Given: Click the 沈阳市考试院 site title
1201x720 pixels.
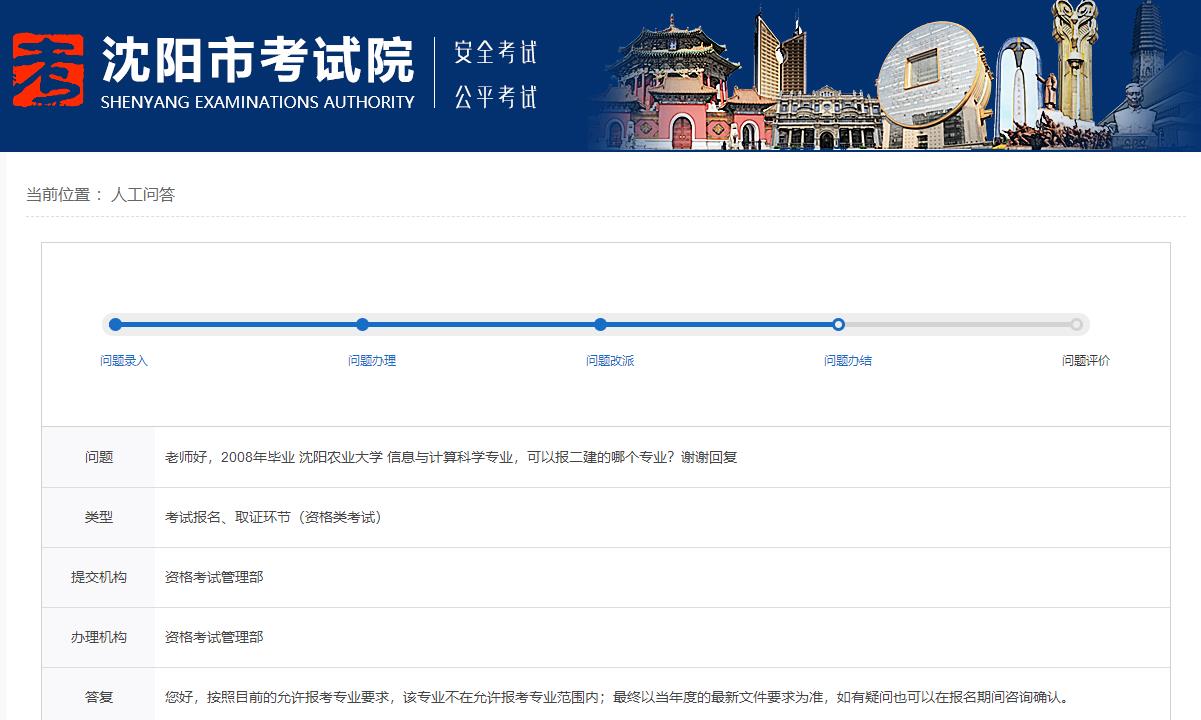Looking at the screenshot, I should pos(255,62).
